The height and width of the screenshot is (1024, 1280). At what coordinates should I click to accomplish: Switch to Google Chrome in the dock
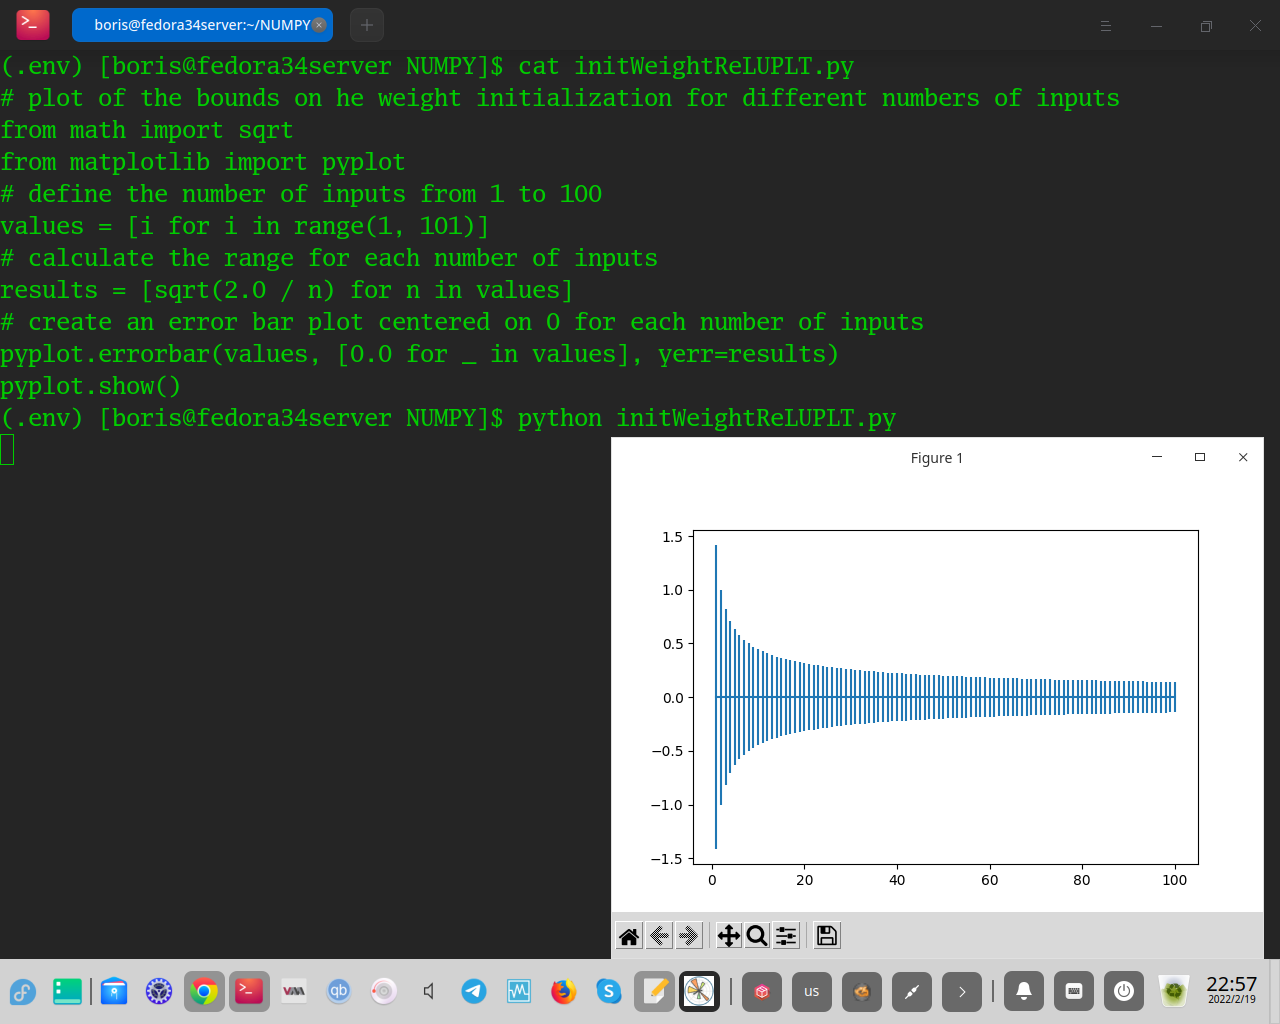(204, 992)
